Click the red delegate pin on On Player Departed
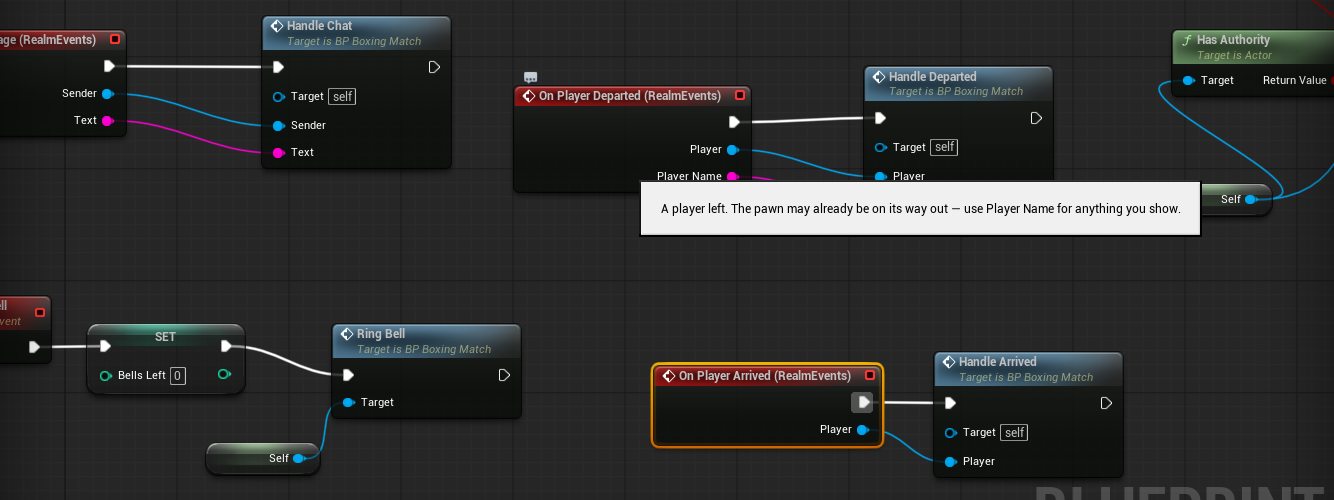 pos(740,96)
